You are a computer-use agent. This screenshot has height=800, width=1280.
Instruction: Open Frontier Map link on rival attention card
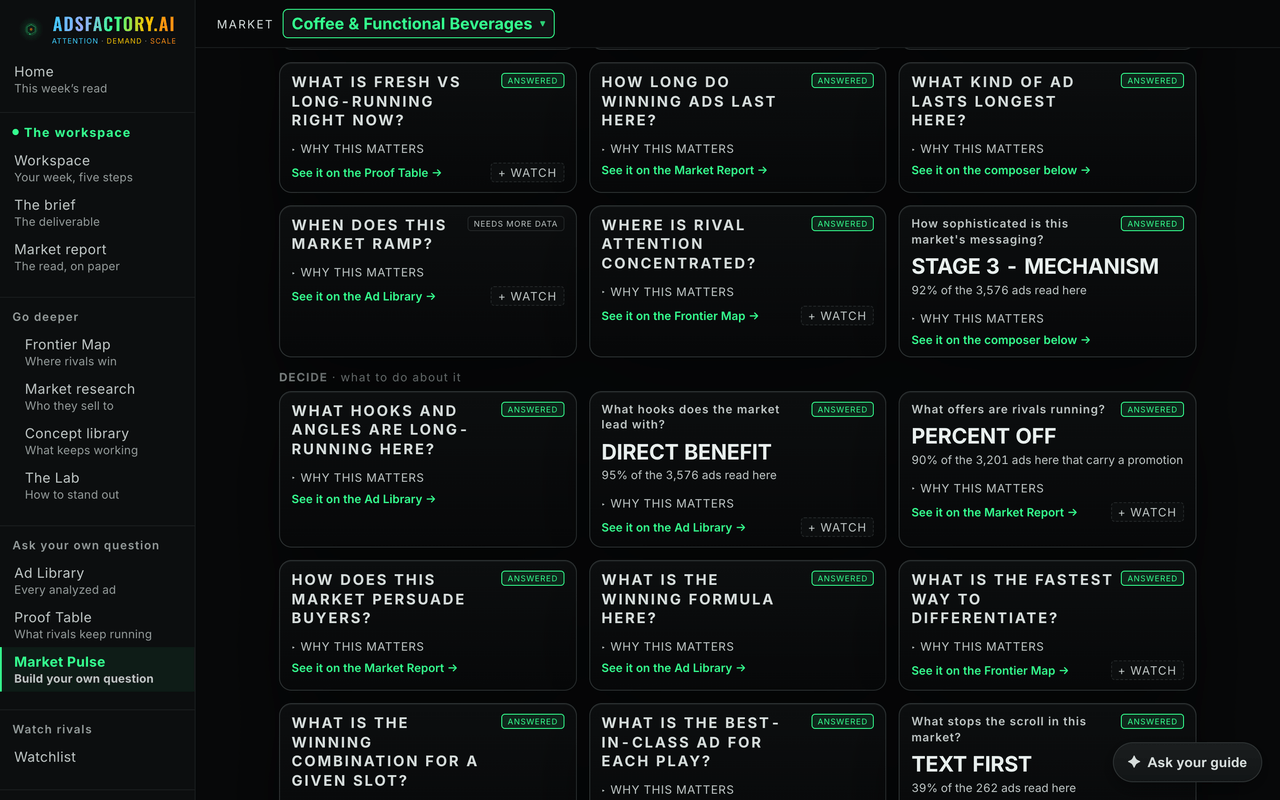(681, 316)
